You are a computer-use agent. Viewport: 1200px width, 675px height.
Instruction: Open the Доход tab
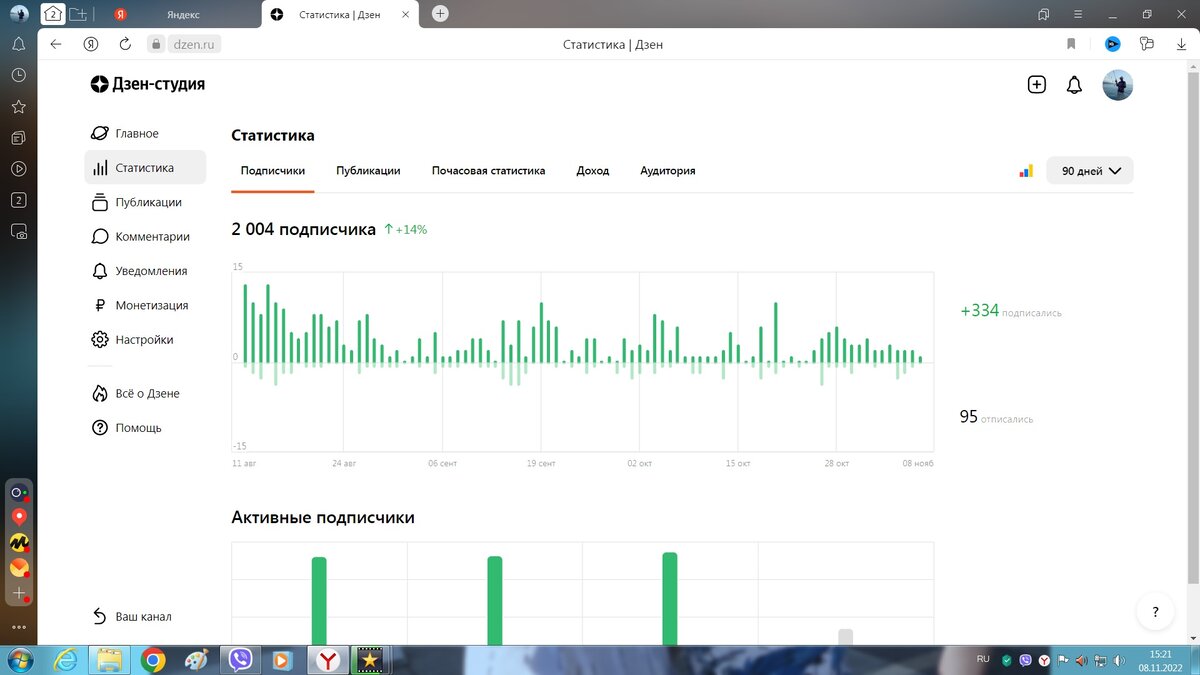point(593,171)
